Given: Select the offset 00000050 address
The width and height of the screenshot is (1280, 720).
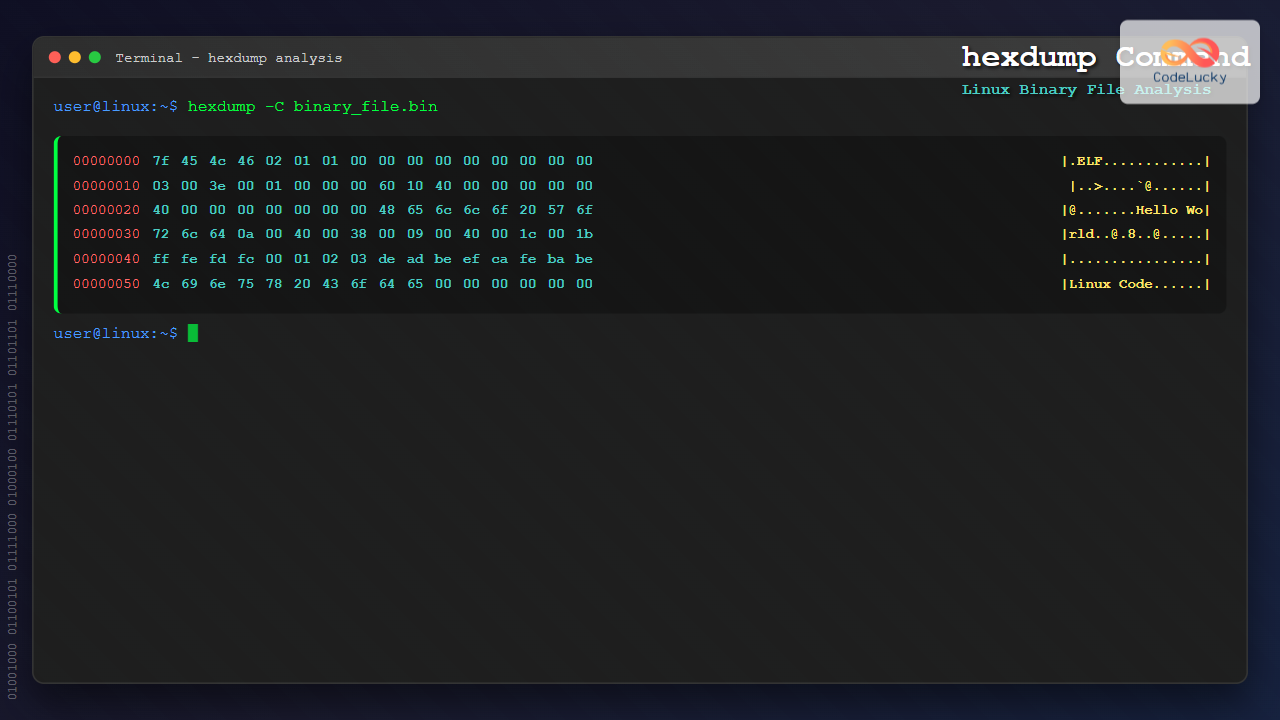Looking at the screenshot, I should (106, 284).
